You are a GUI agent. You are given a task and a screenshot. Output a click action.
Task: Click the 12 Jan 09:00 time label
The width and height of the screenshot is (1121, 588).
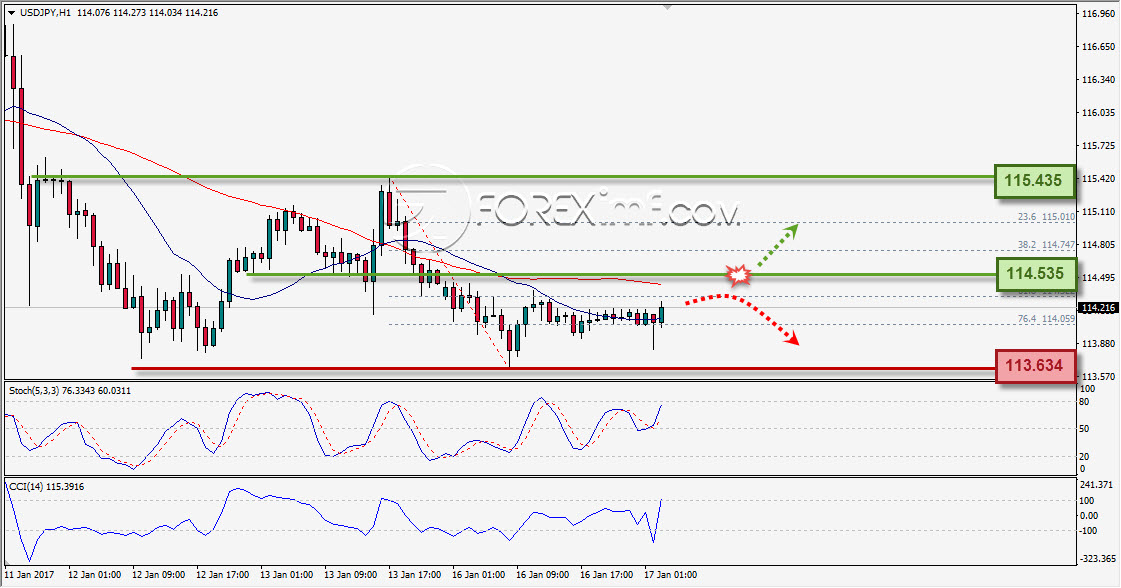[159, 574]
